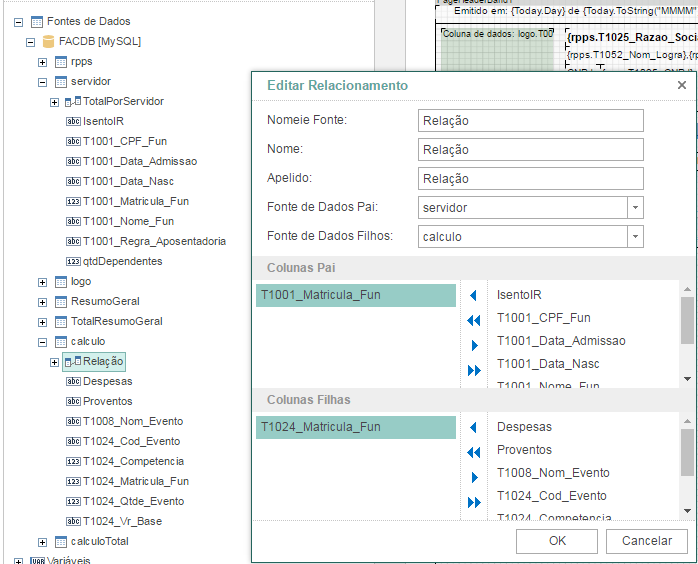Select IsentoIR in Colunas Pai available list

519,295
